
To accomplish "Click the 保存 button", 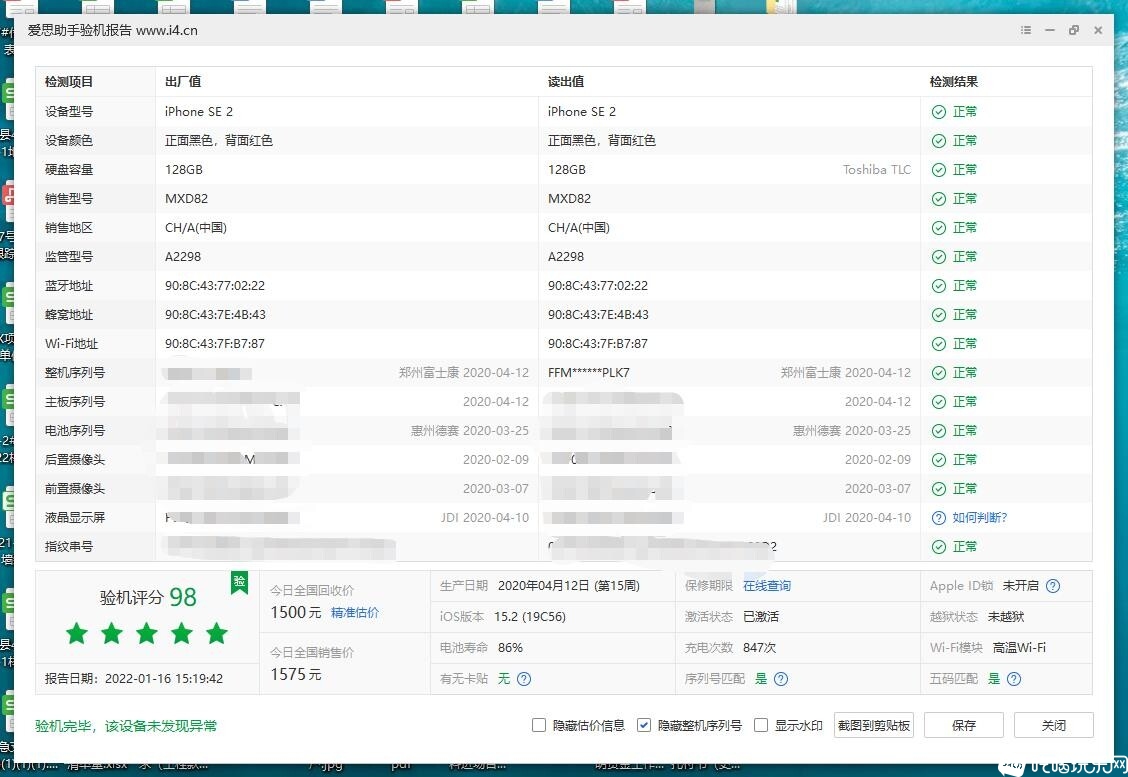I will tap(963, 725).
